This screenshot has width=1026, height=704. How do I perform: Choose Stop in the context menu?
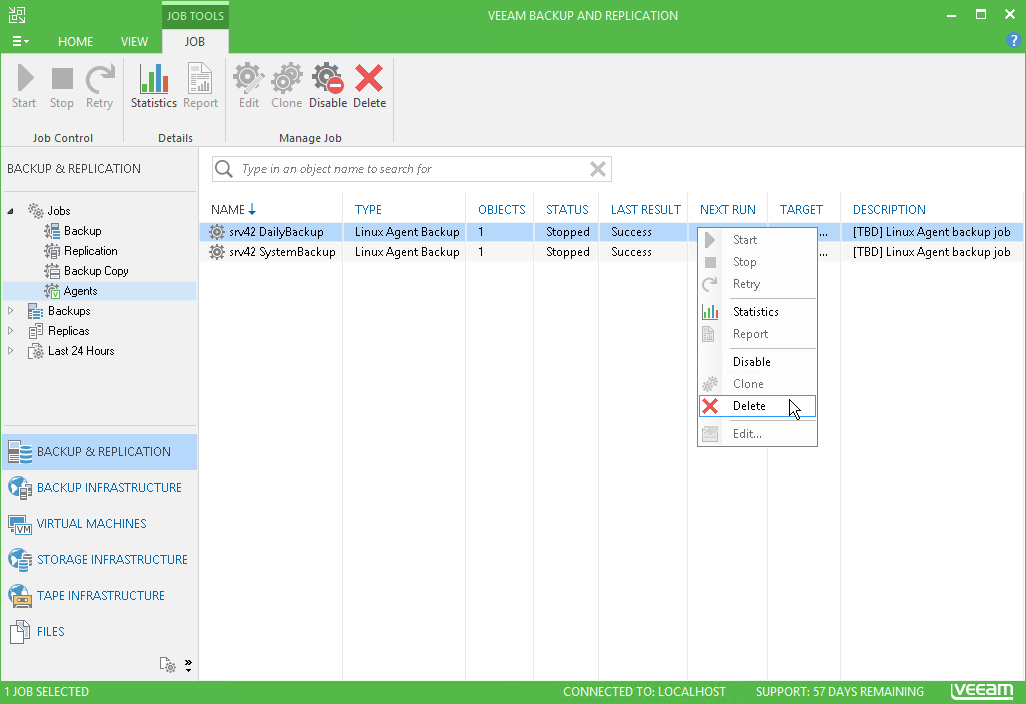(757, 262)
